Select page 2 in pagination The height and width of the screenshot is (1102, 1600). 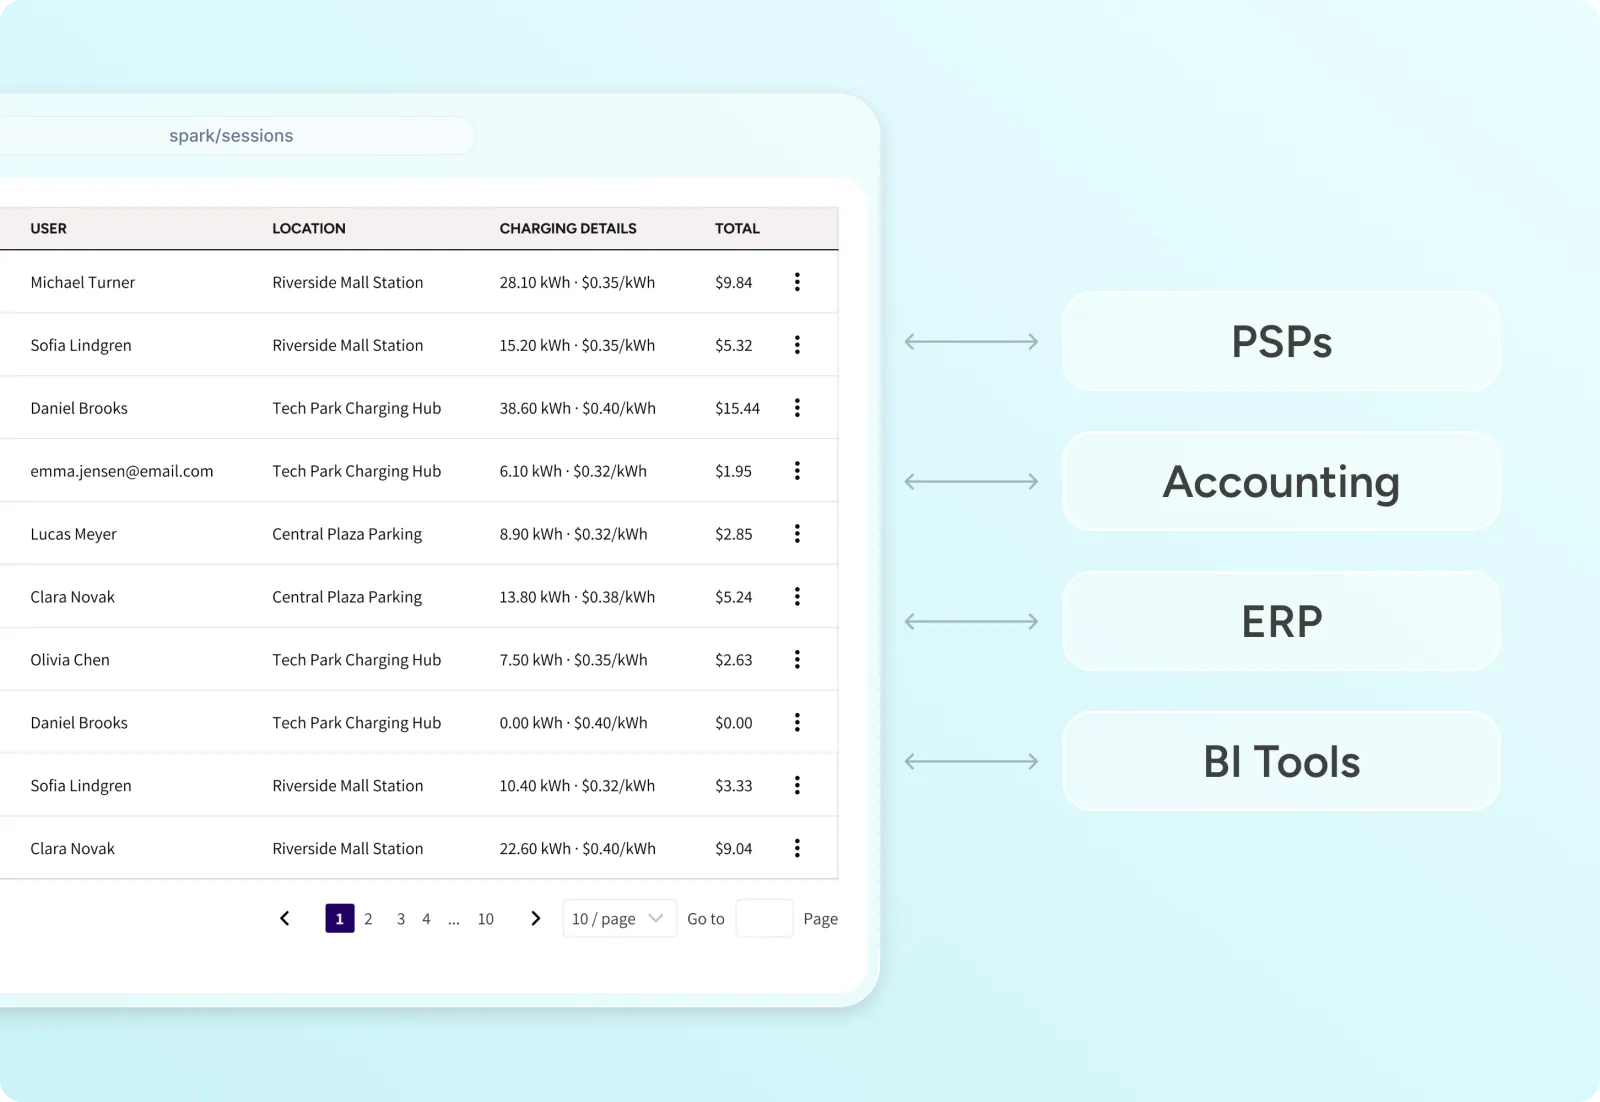click(368, 919)
